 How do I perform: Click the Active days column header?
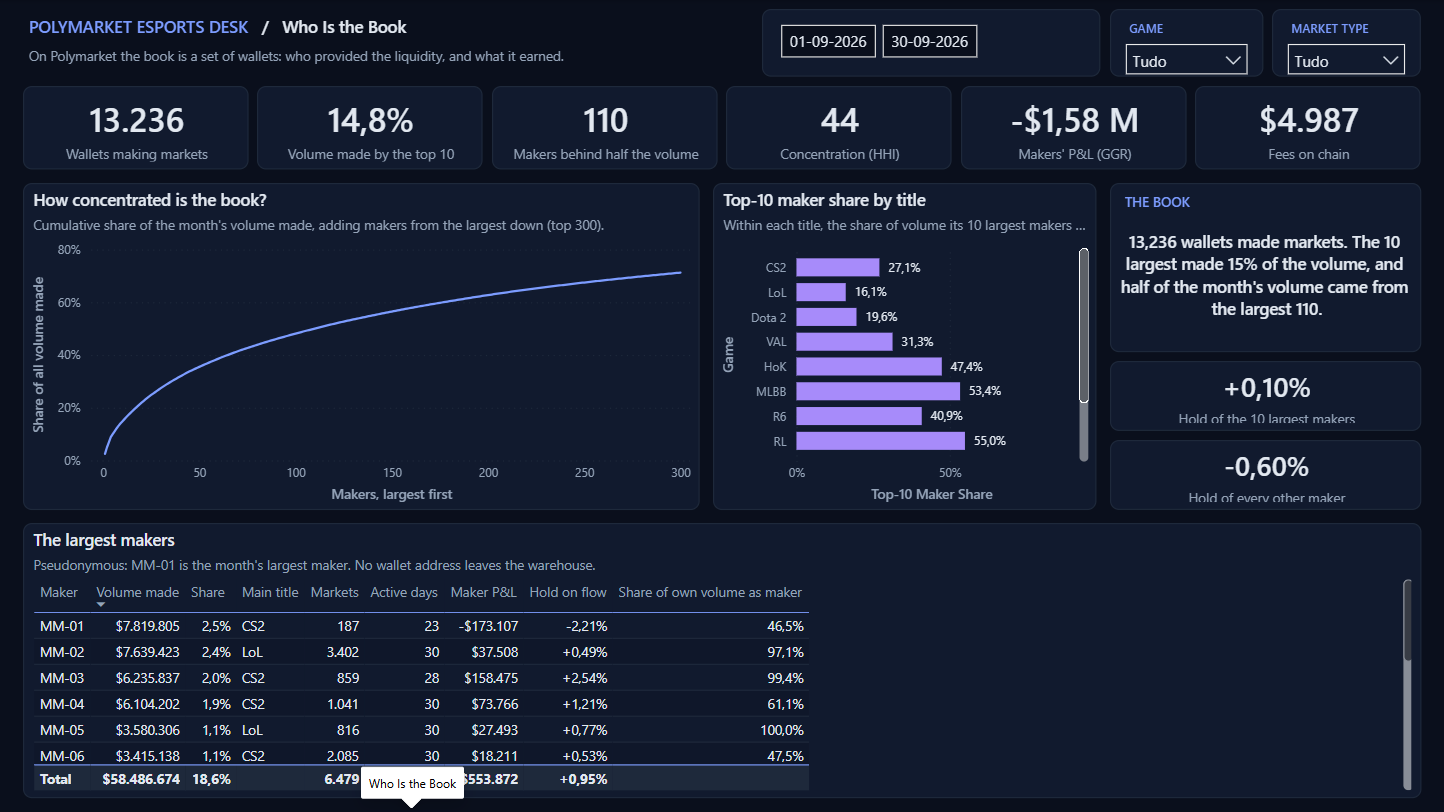(x=404, y=592)
